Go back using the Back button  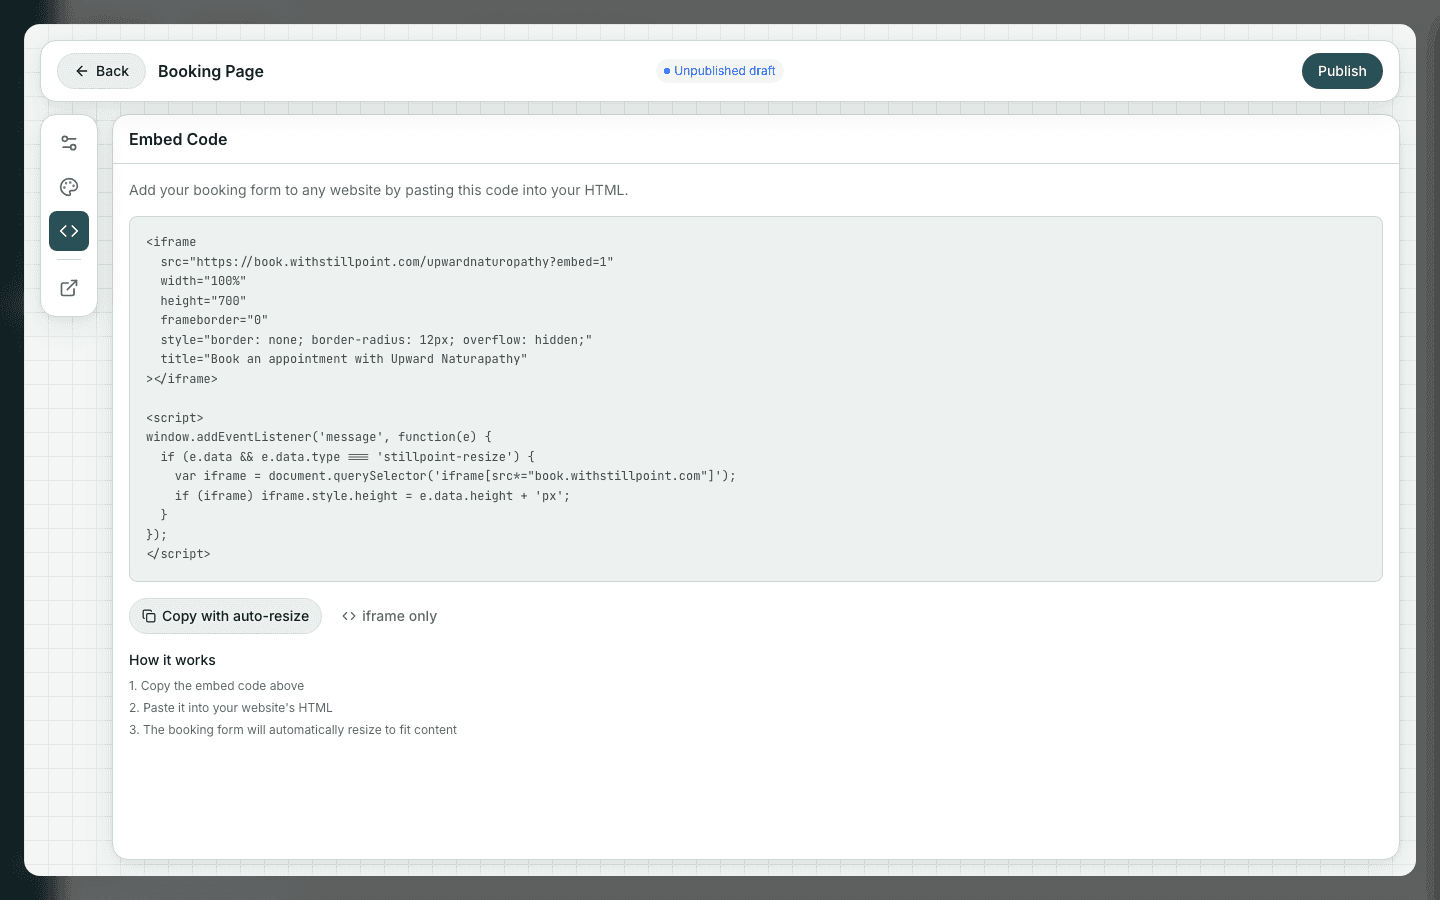[x=101, y=71]
